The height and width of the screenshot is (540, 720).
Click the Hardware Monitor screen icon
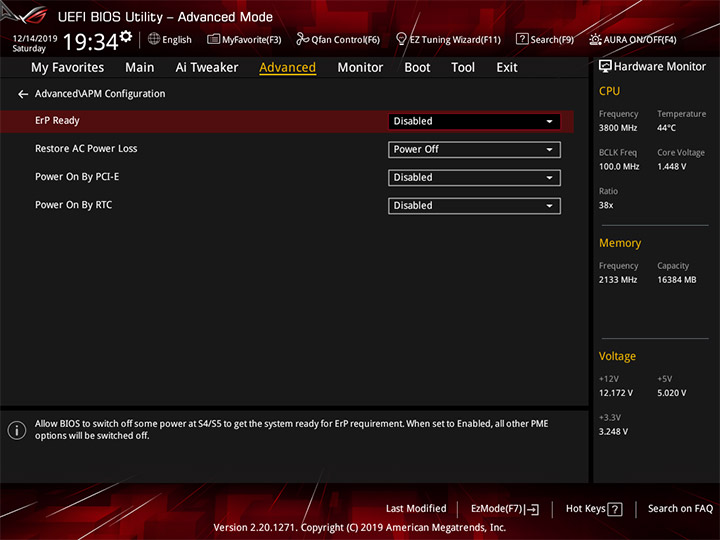tap(605, 67)
